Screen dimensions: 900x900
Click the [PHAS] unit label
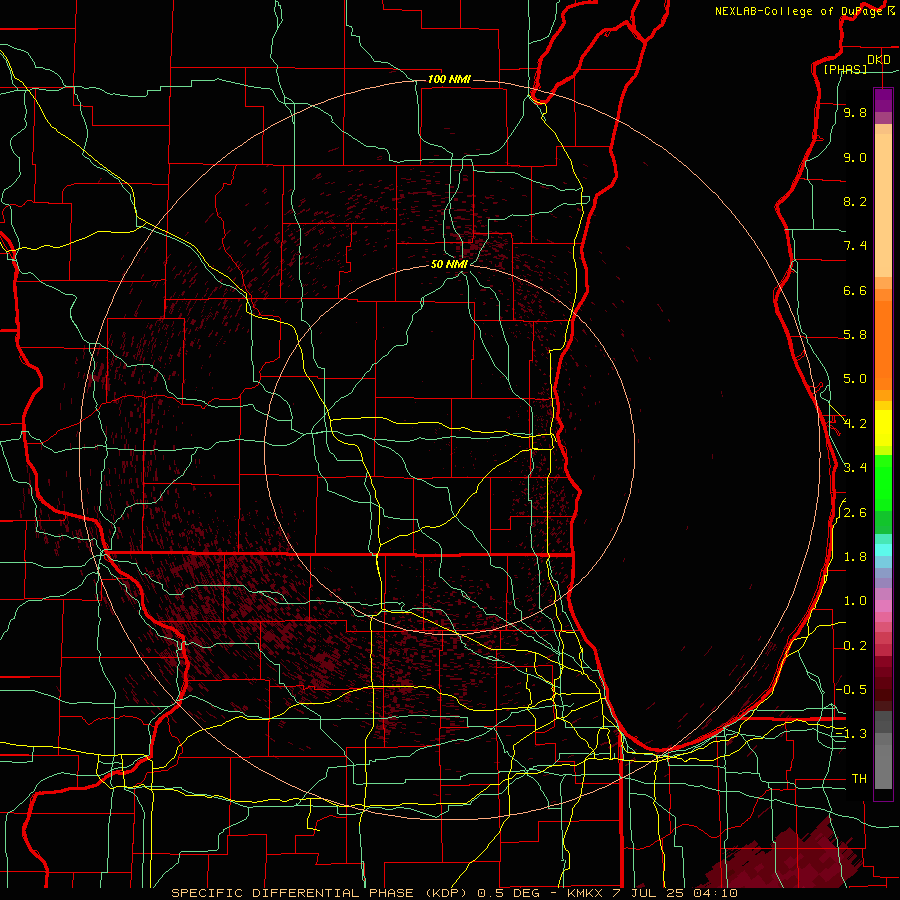(845, 69)
